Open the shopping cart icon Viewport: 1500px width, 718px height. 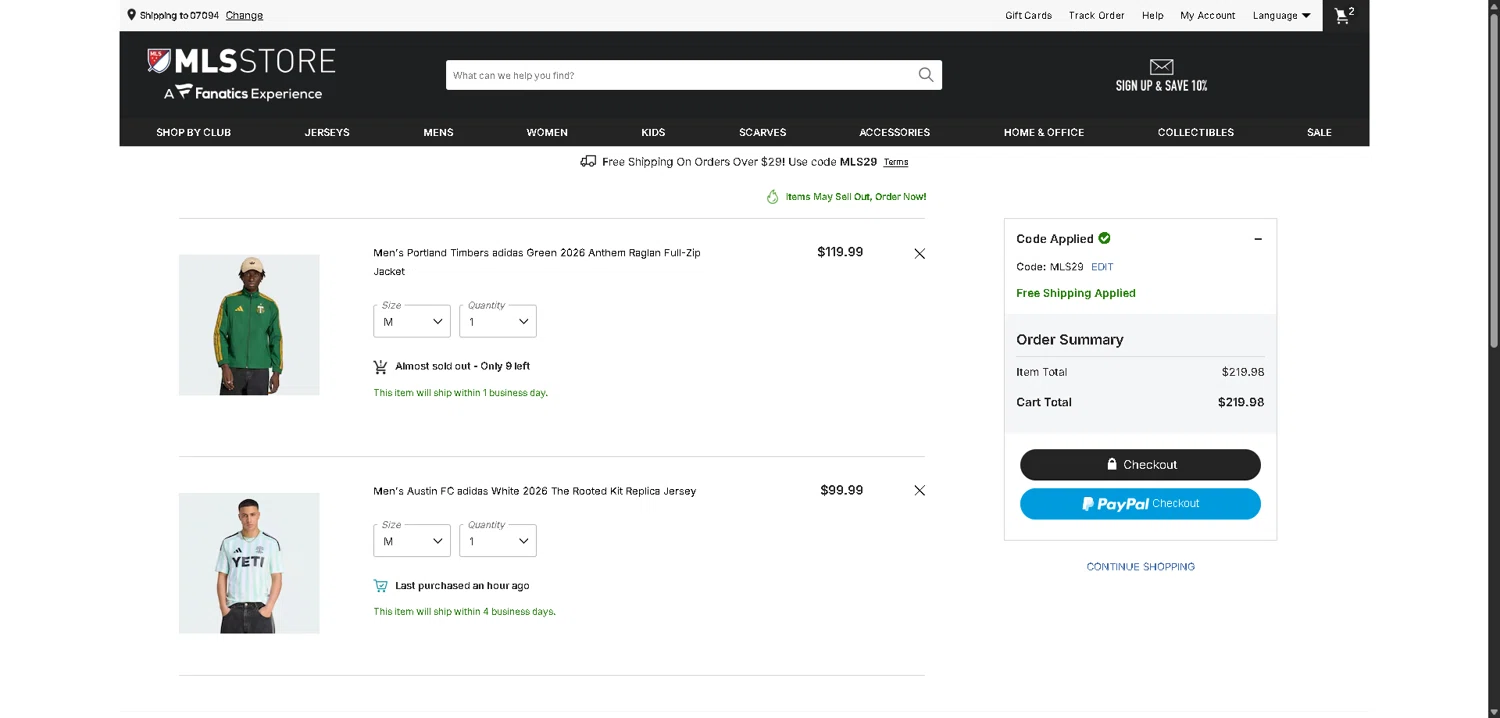click(1342, 15)
